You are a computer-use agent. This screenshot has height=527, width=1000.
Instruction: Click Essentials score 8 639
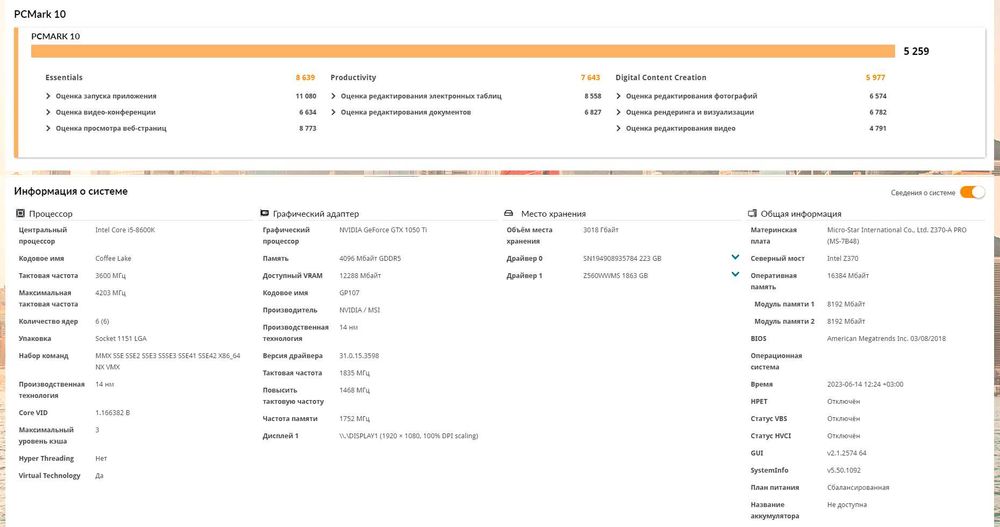click(305, 77)
